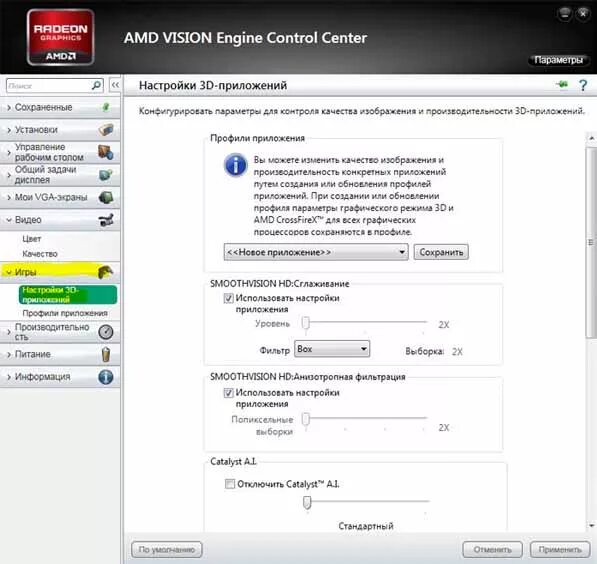Click the Catalyst A.I. slider handle
This screenshot has height=564, width=597.
tap(307, 502)
